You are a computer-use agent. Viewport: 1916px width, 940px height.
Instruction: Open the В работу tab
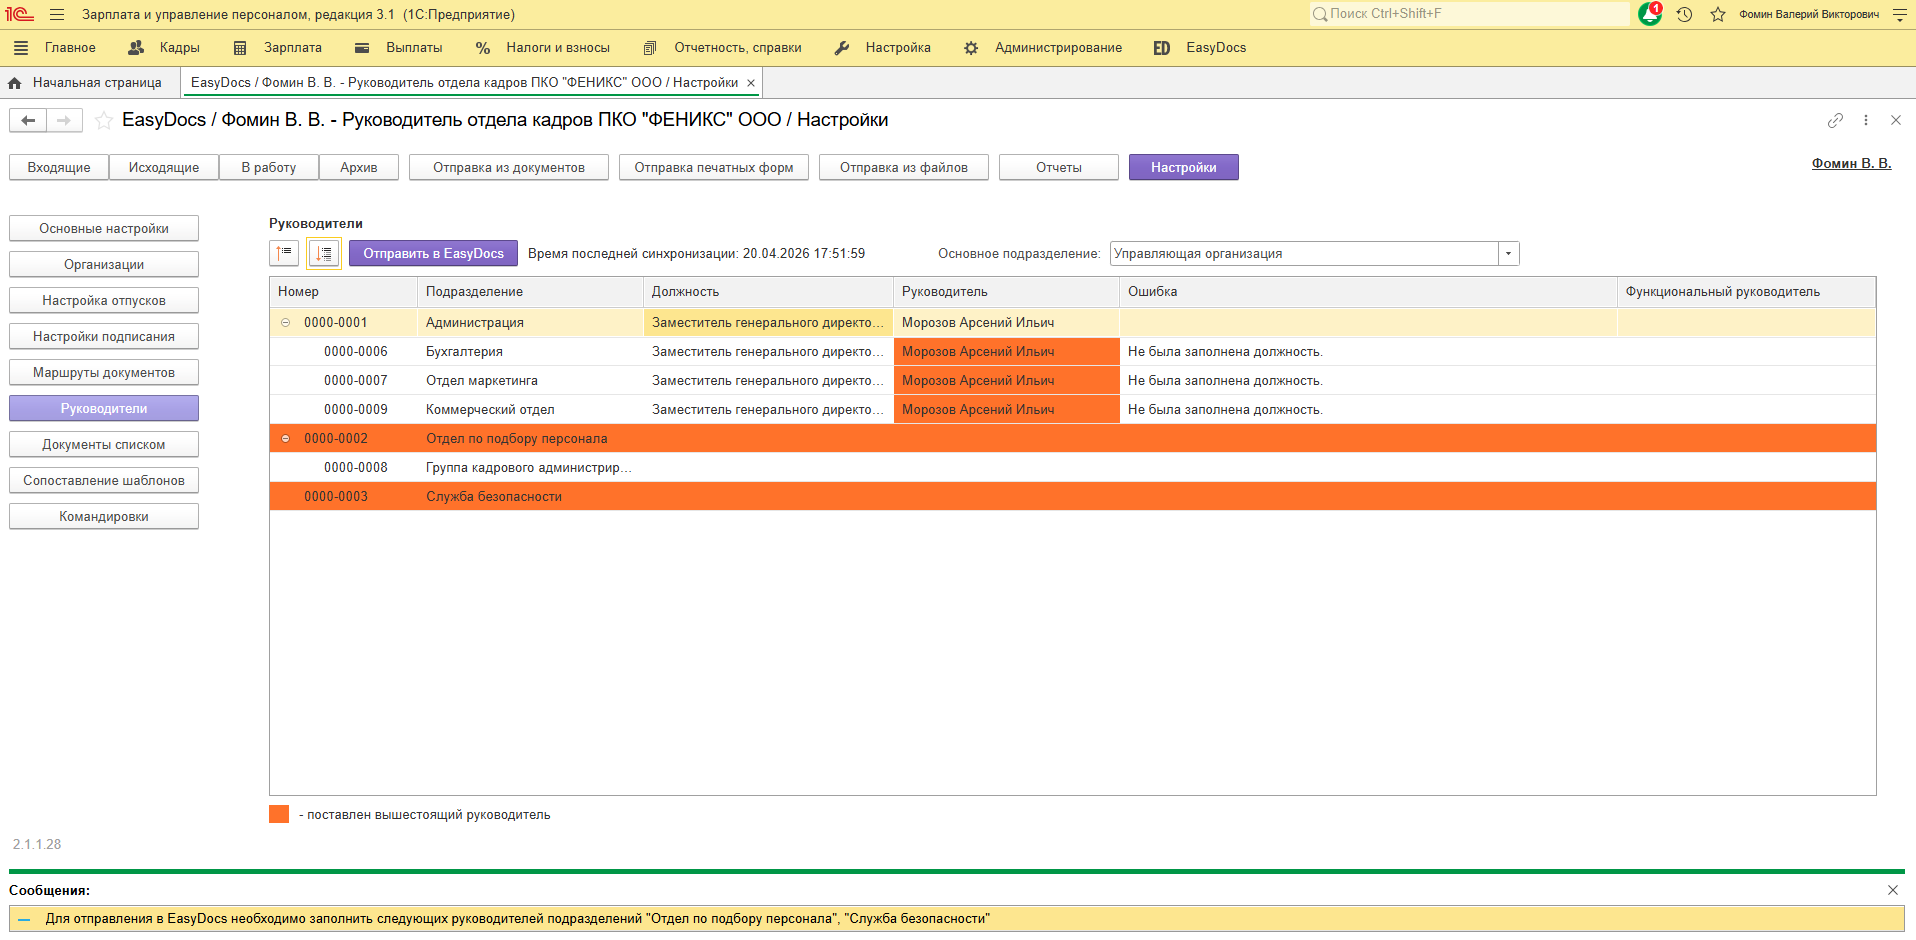tap(269, 167)
